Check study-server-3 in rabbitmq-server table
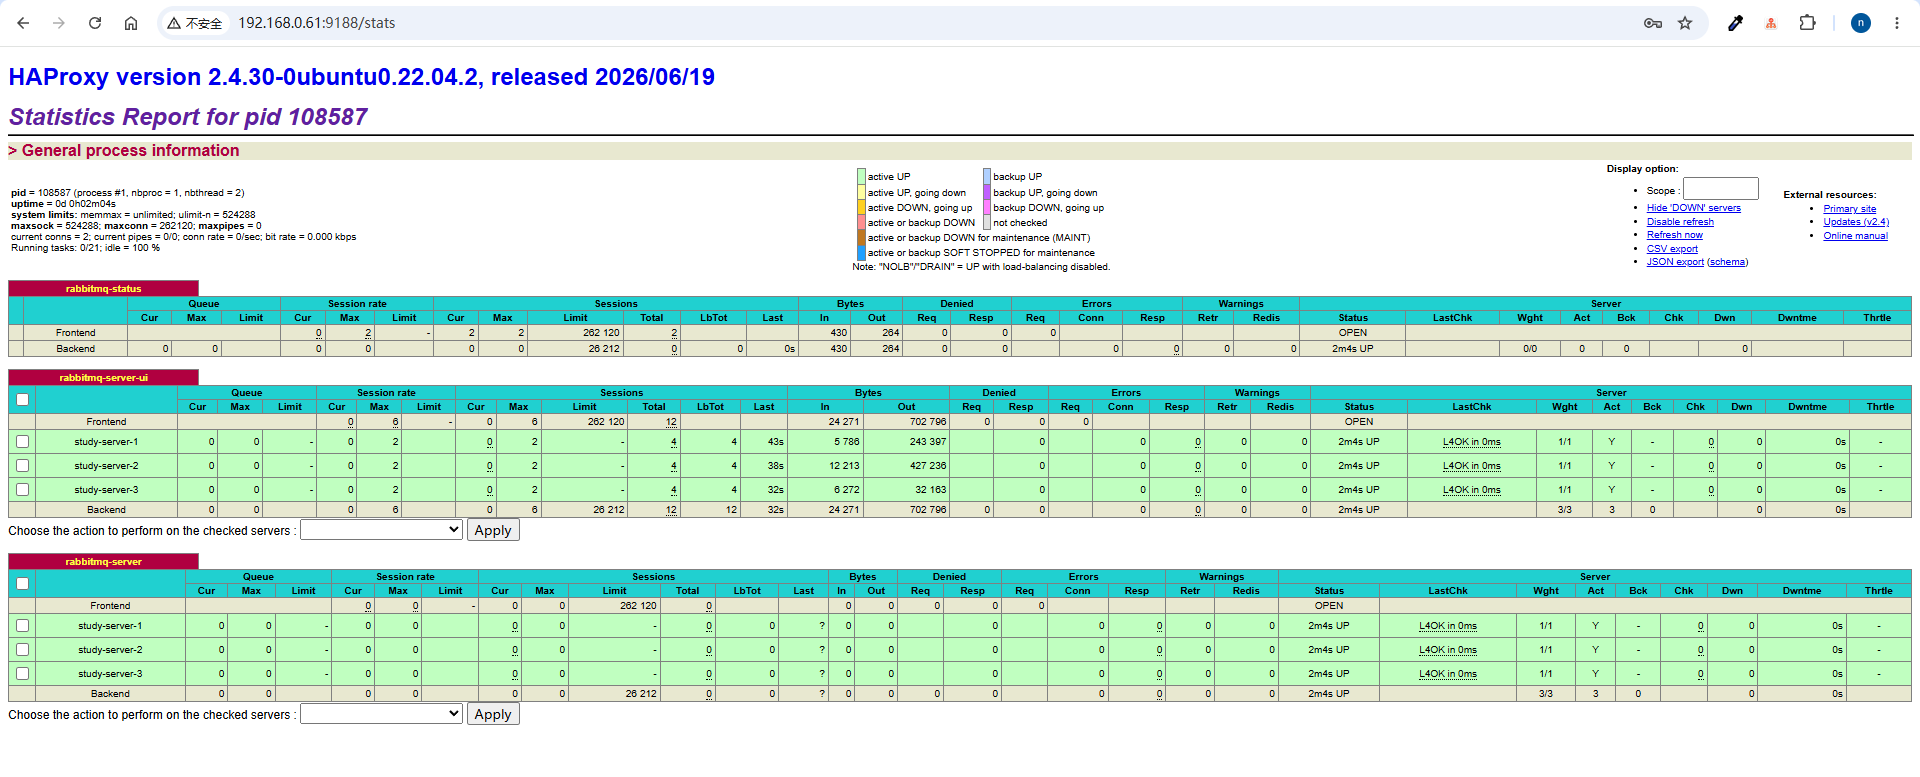Viewport: 1920px width, 777px height. pos(23,673)
